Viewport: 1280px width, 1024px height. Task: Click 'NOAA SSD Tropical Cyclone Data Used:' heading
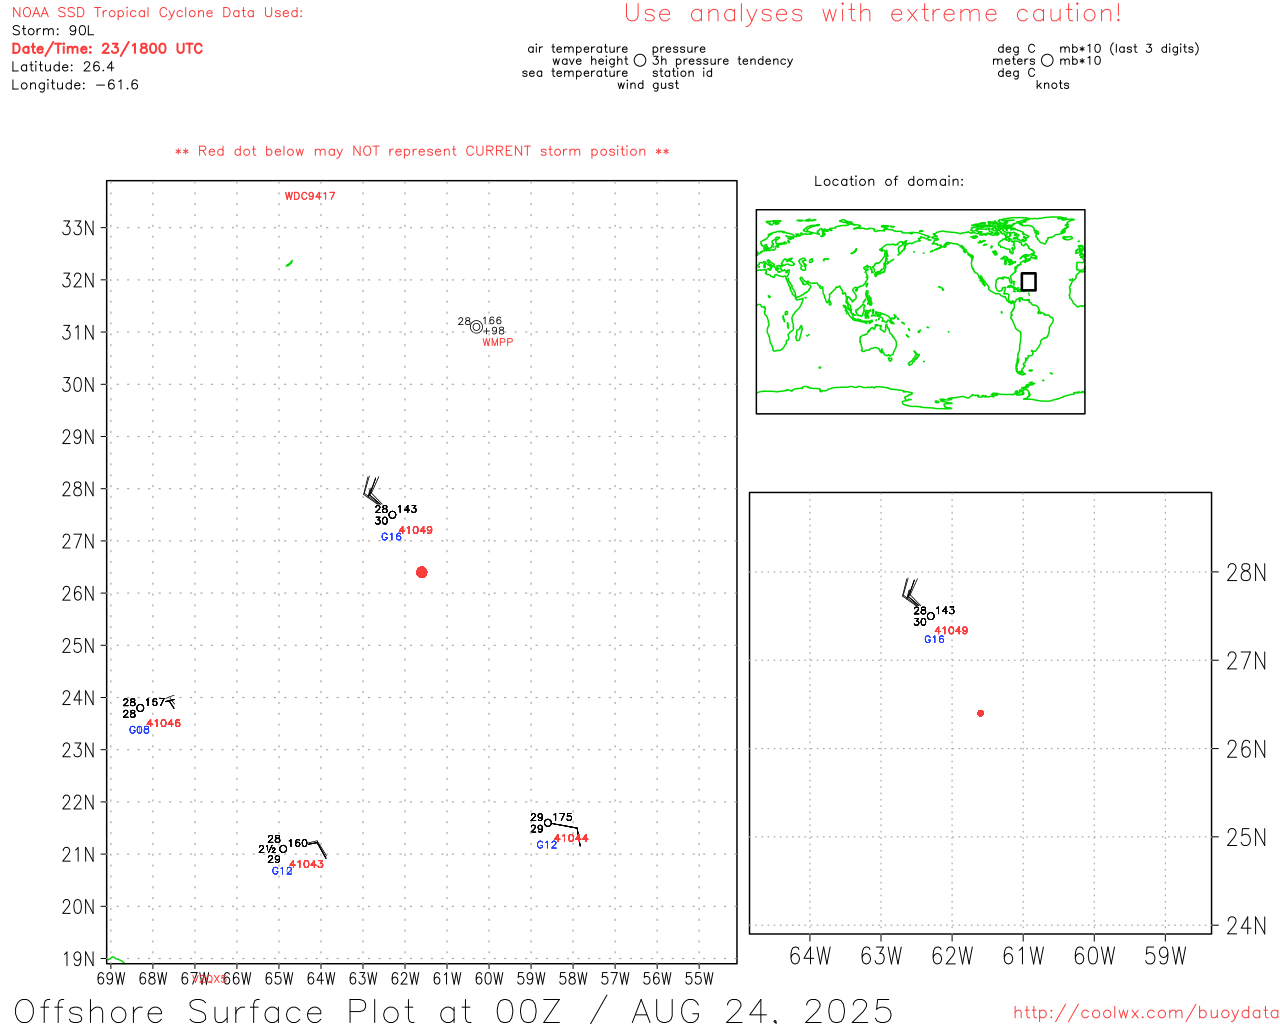(157, 13)
